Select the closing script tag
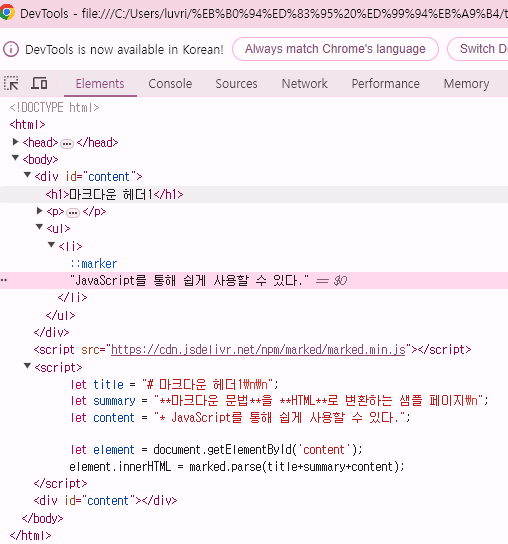Viewport: 508px width, 544px height. (x=60, y=483)
